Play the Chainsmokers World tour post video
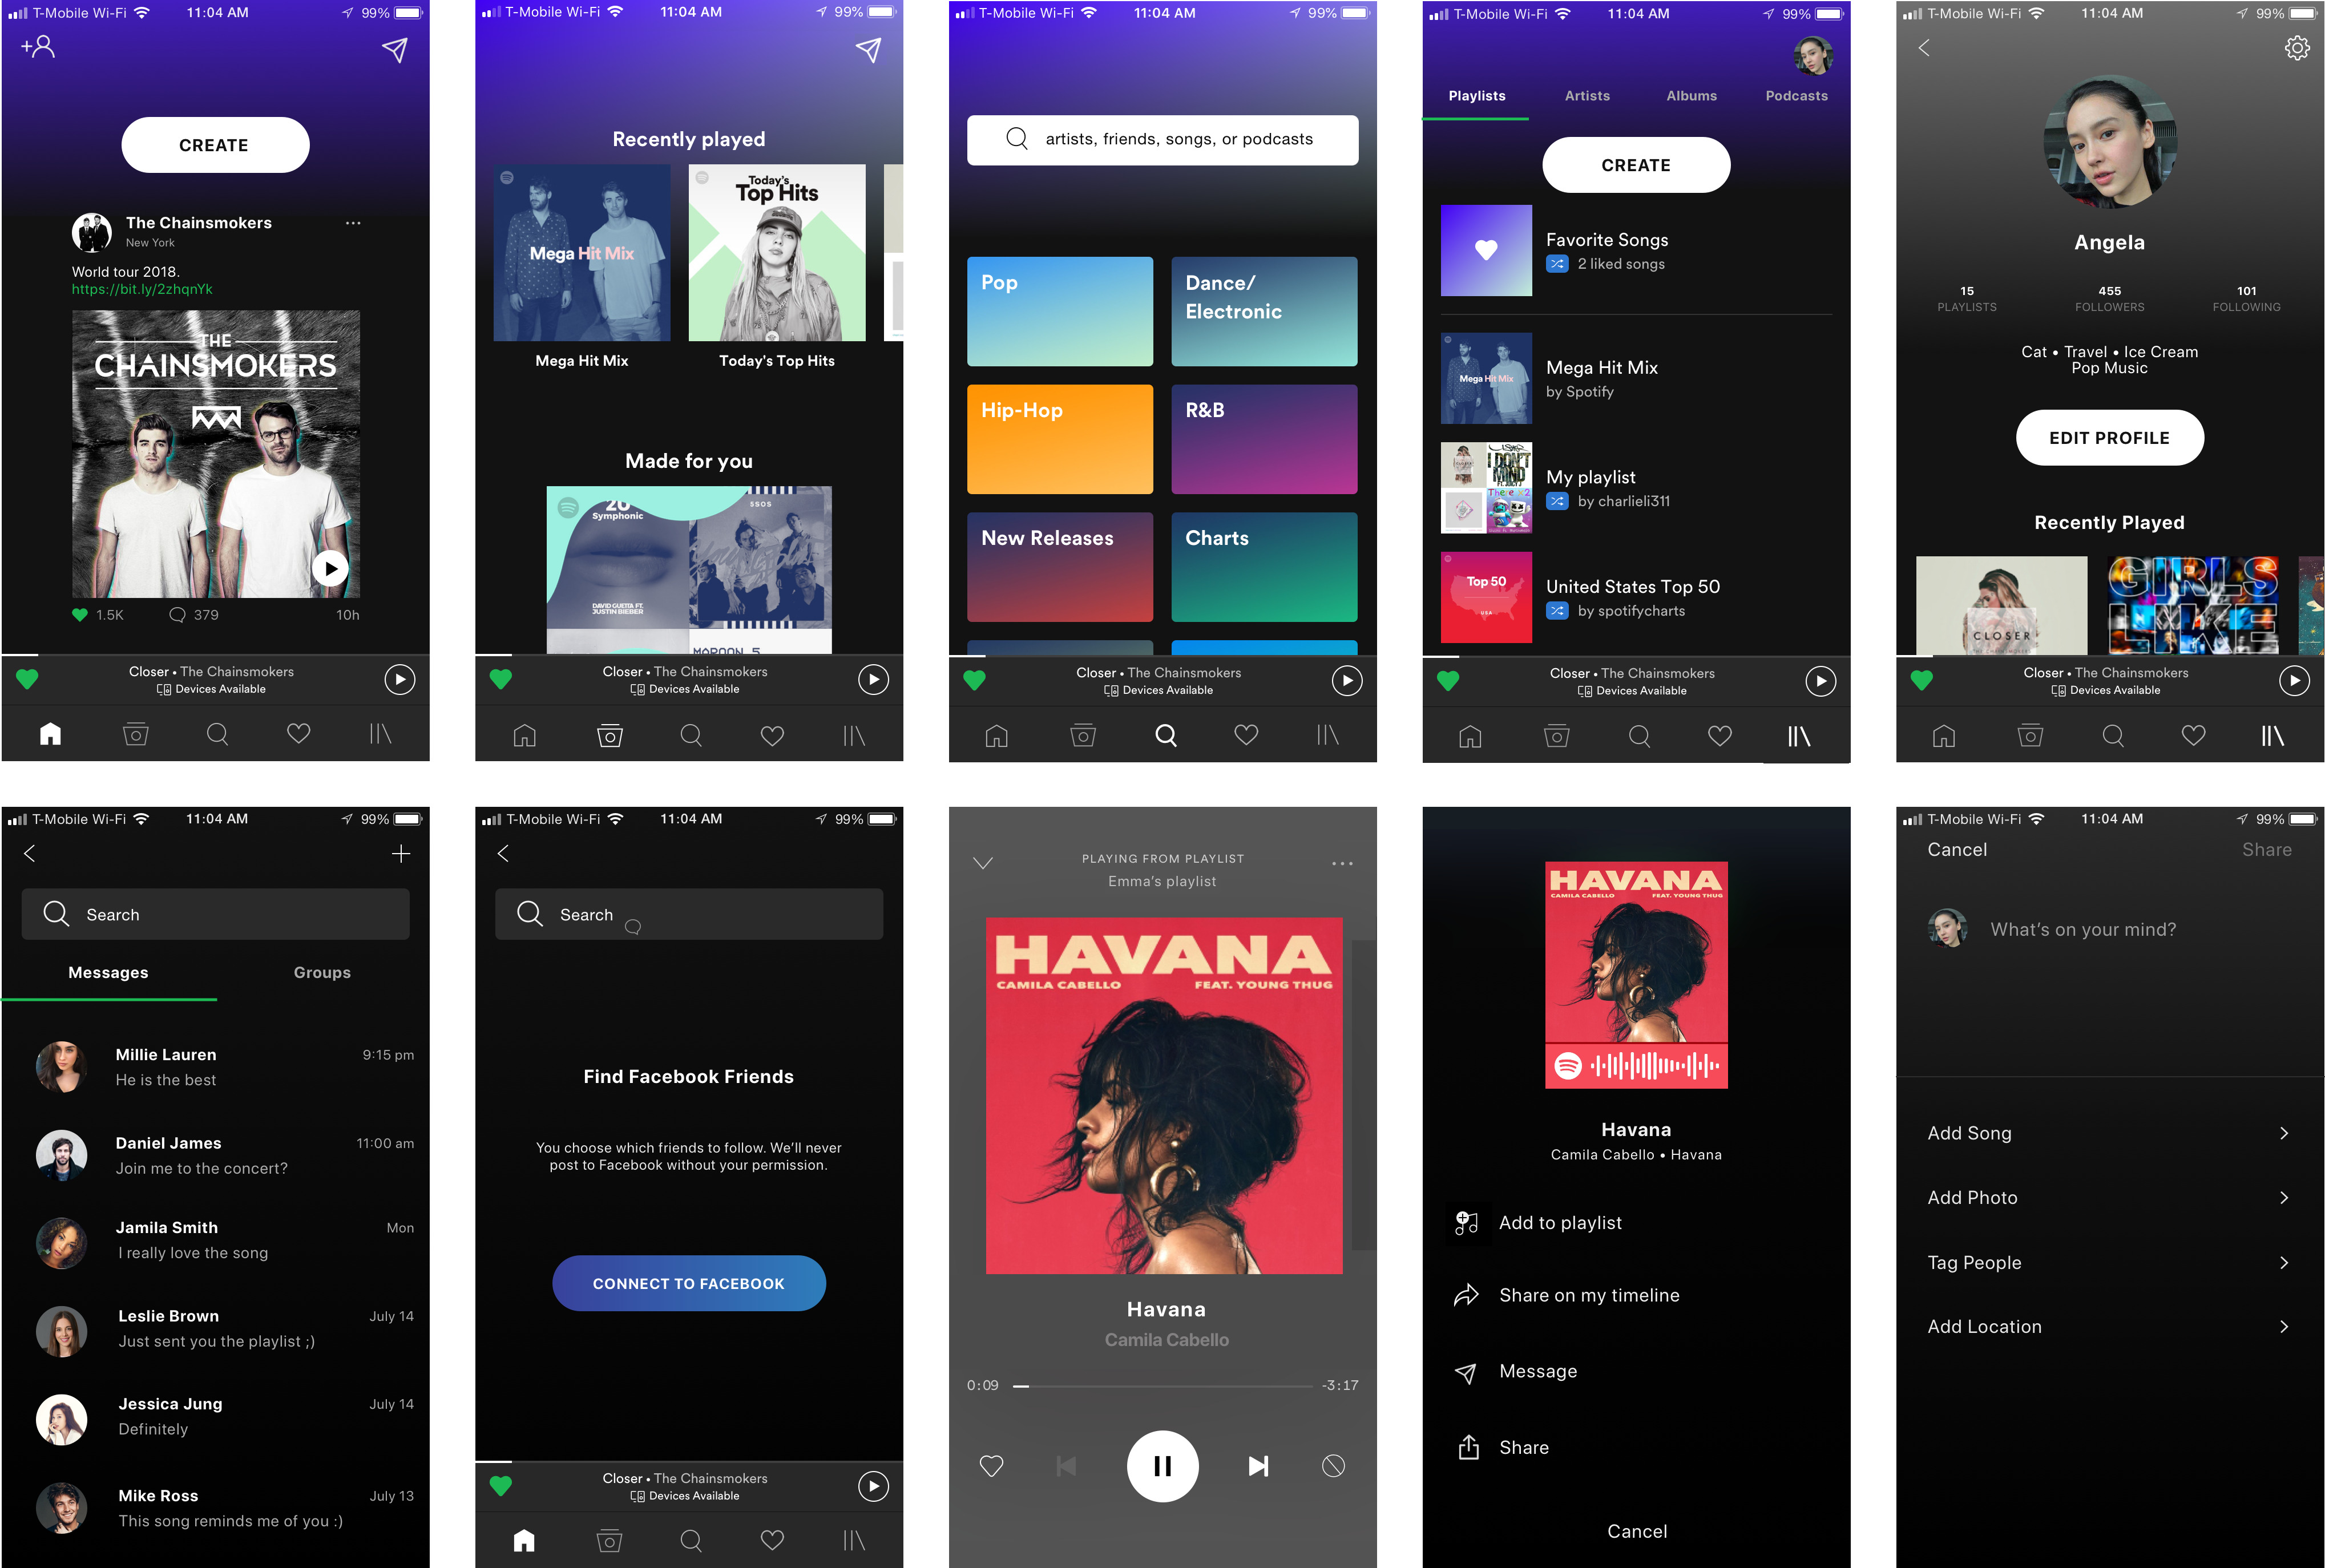This screenshot has width=2325, height=1568. pyautogui.click(x=330, y=568)
